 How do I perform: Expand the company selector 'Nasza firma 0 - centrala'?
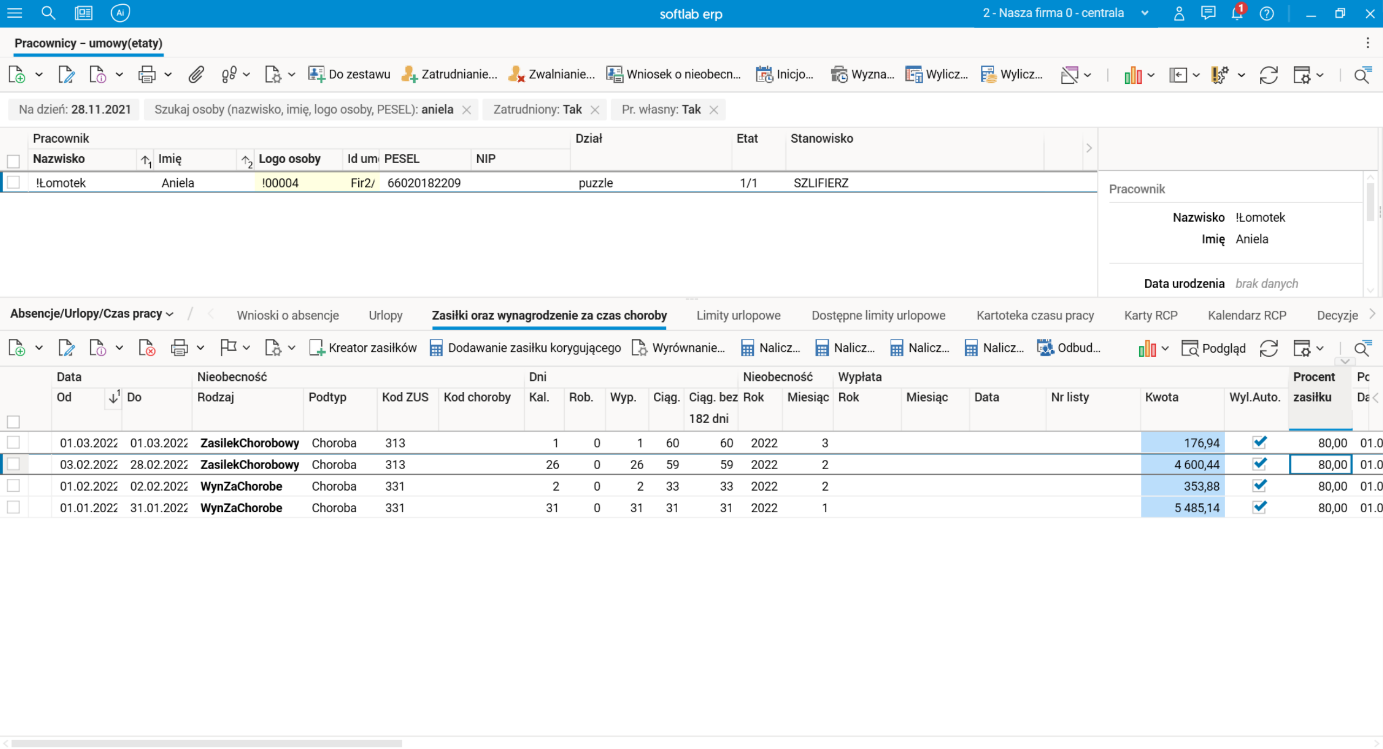coord(1145,14)
